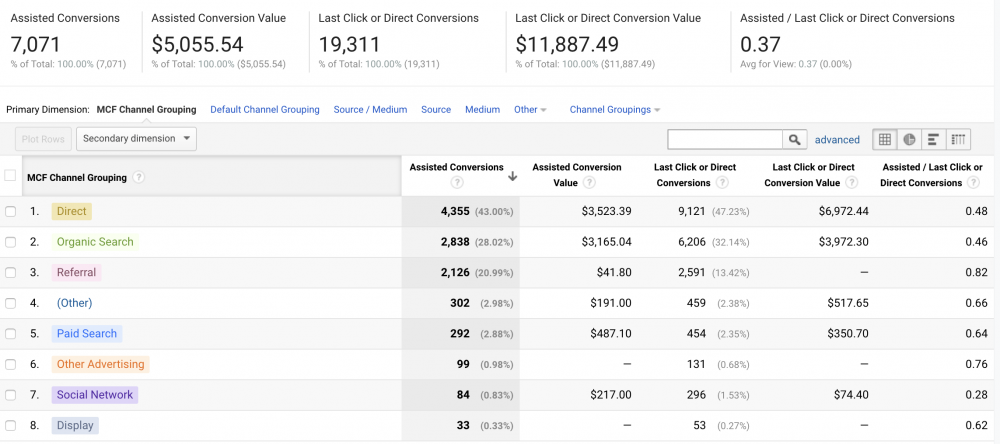
Task: Select Default Channel Grouping dimension
Action: 265,110
